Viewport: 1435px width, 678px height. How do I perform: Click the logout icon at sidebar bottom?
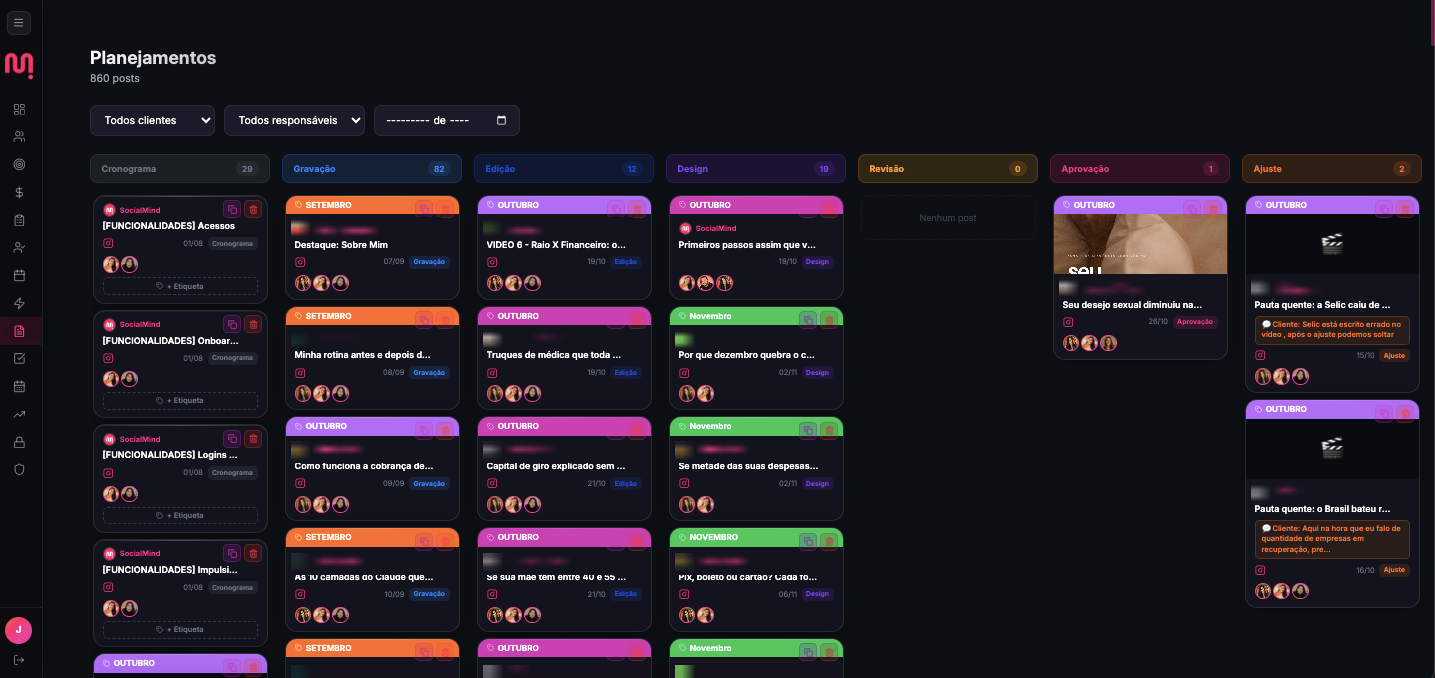tap(18, 660)
